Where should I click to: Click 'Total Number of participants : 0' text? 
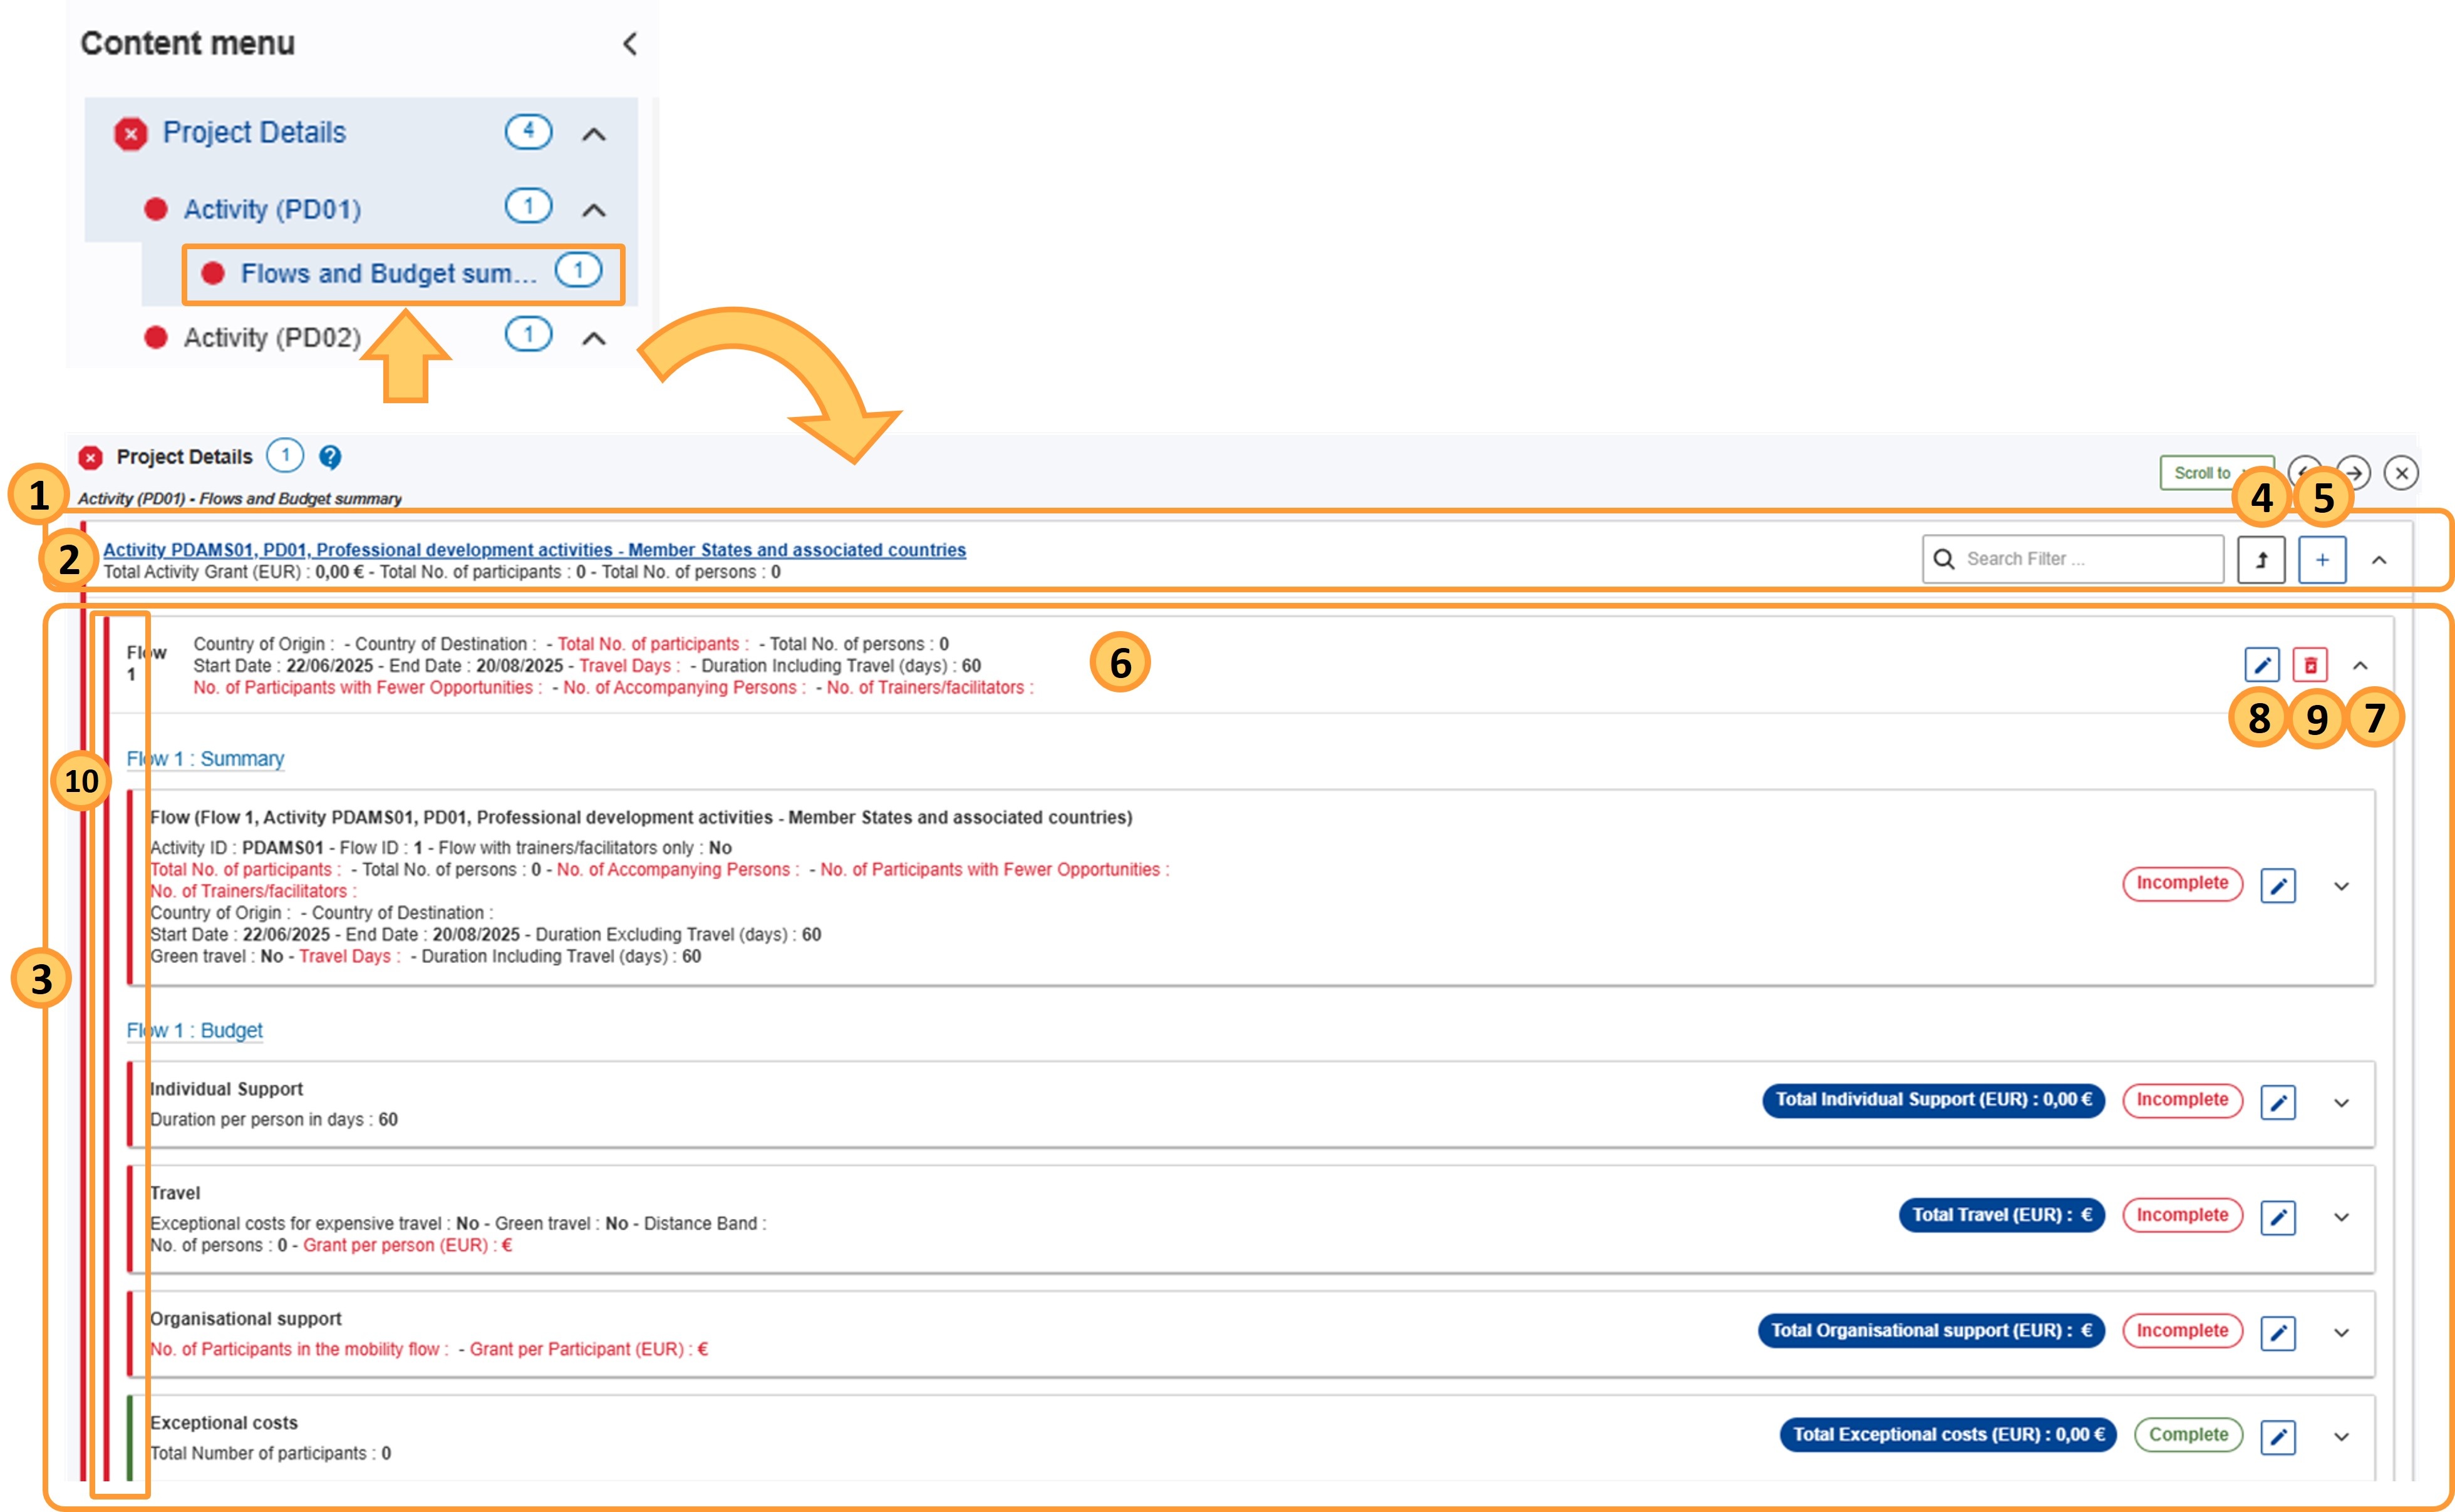point(270,1454)
